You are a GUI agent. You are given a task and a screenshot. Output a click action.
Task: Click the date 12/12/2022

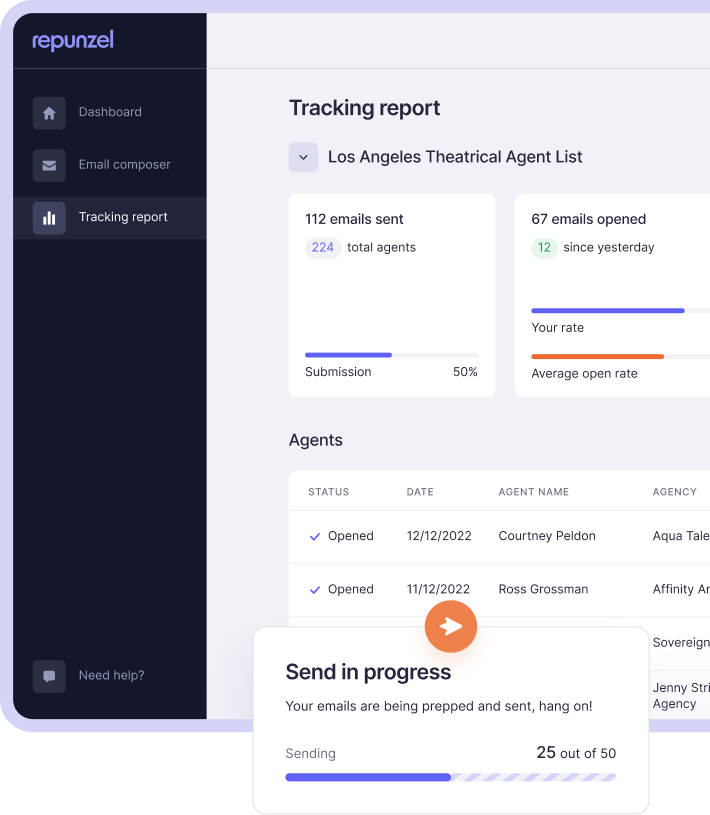click(439, 536)
